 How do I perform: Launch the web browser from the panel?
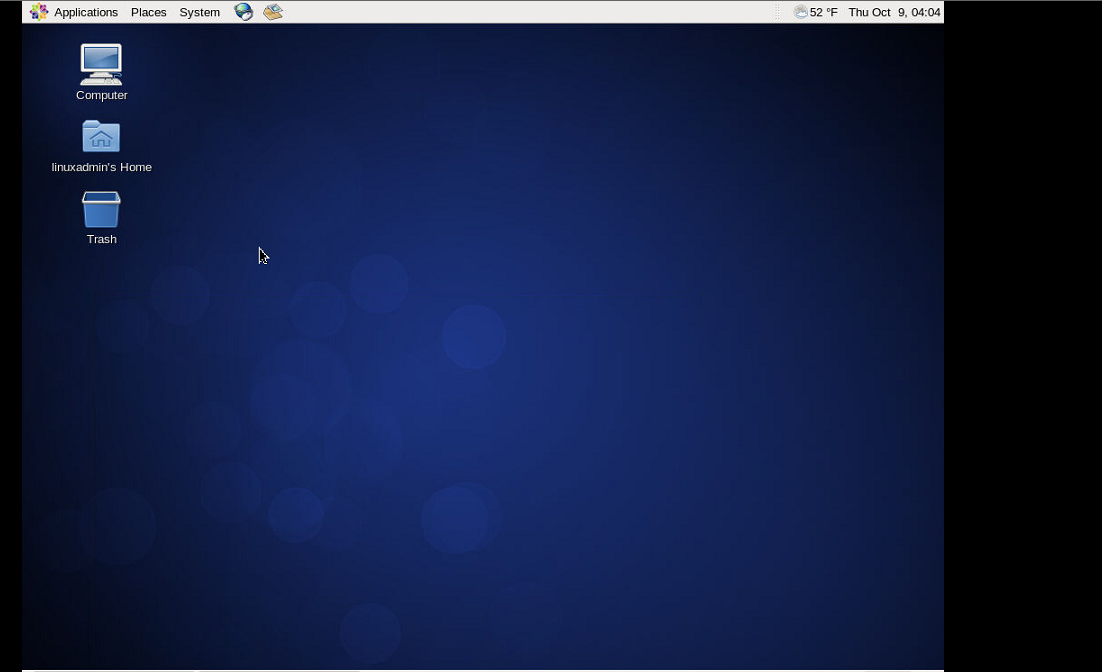[243, 12]
